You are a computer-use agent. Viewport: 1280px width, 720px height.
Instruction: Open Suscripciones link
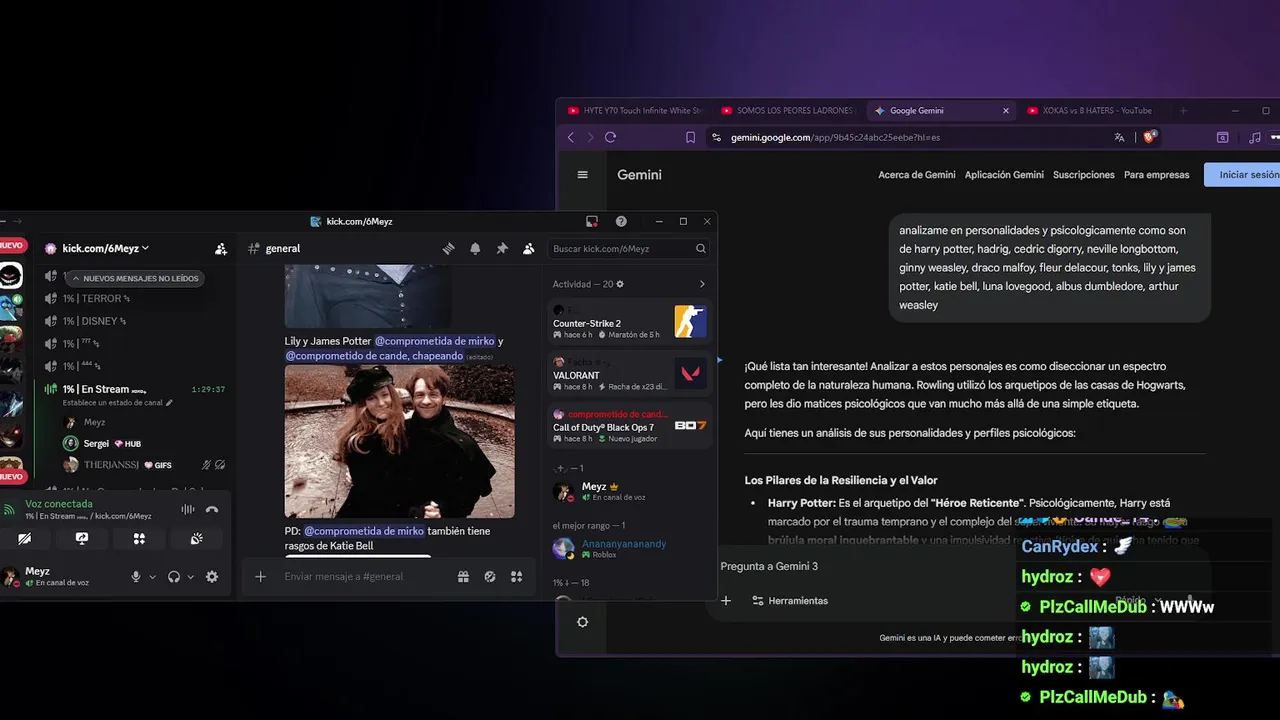pyautogui.click(x=1083, y=174)
